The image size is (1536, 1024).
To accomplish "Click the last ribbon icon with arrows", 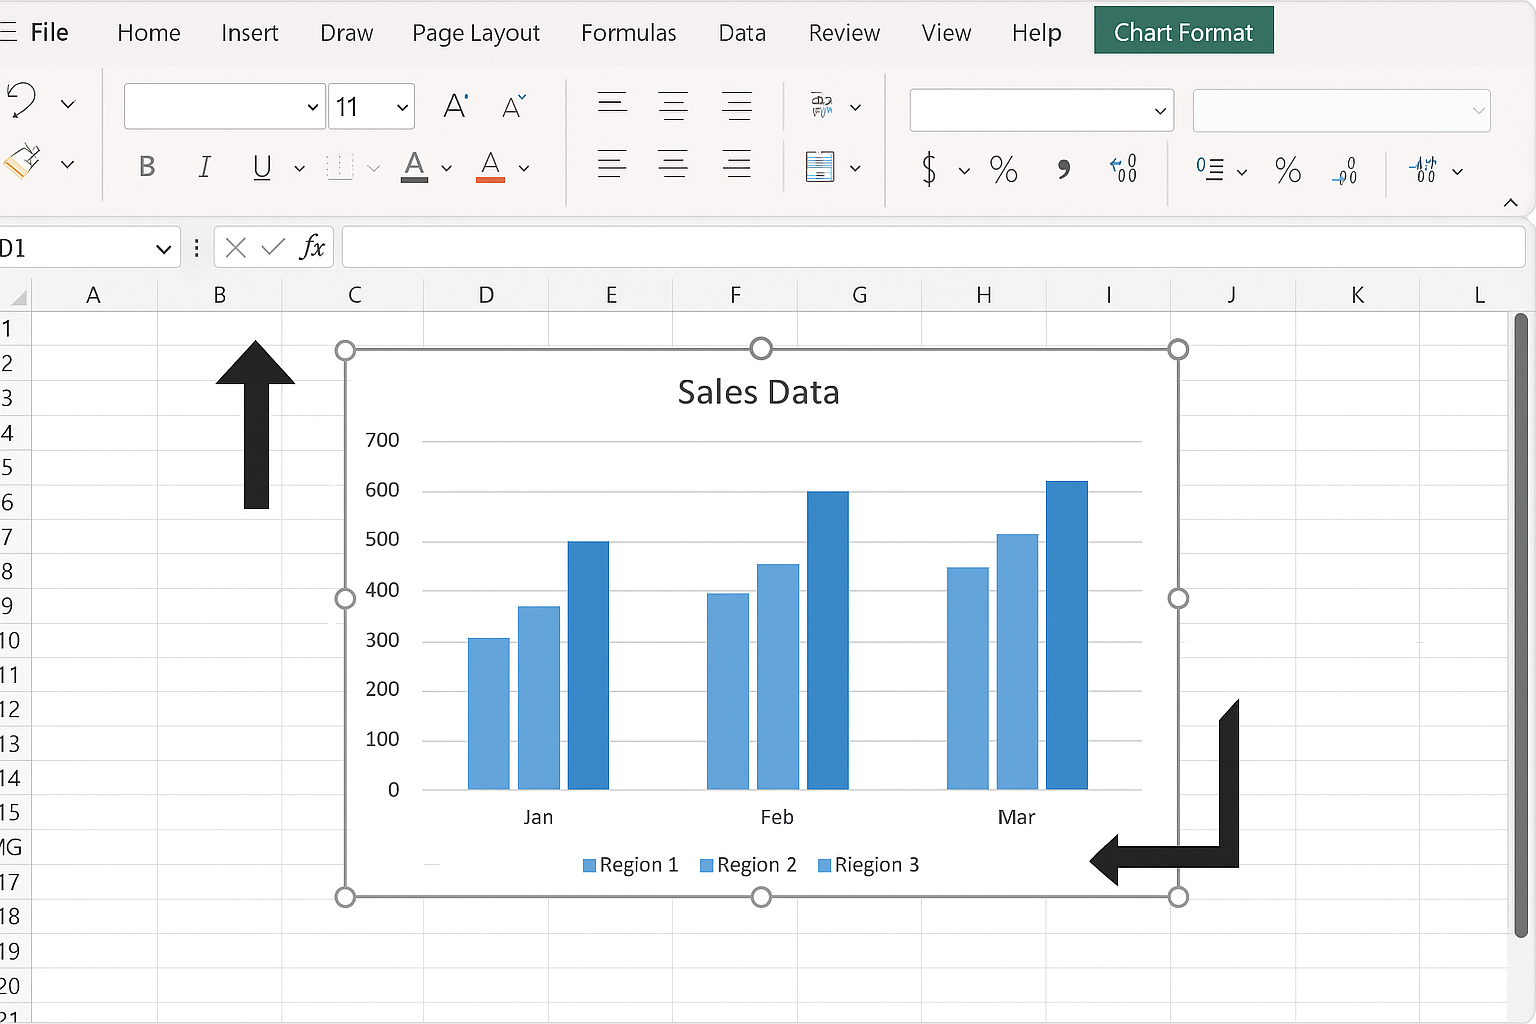I will click(x=1423, y=169).
